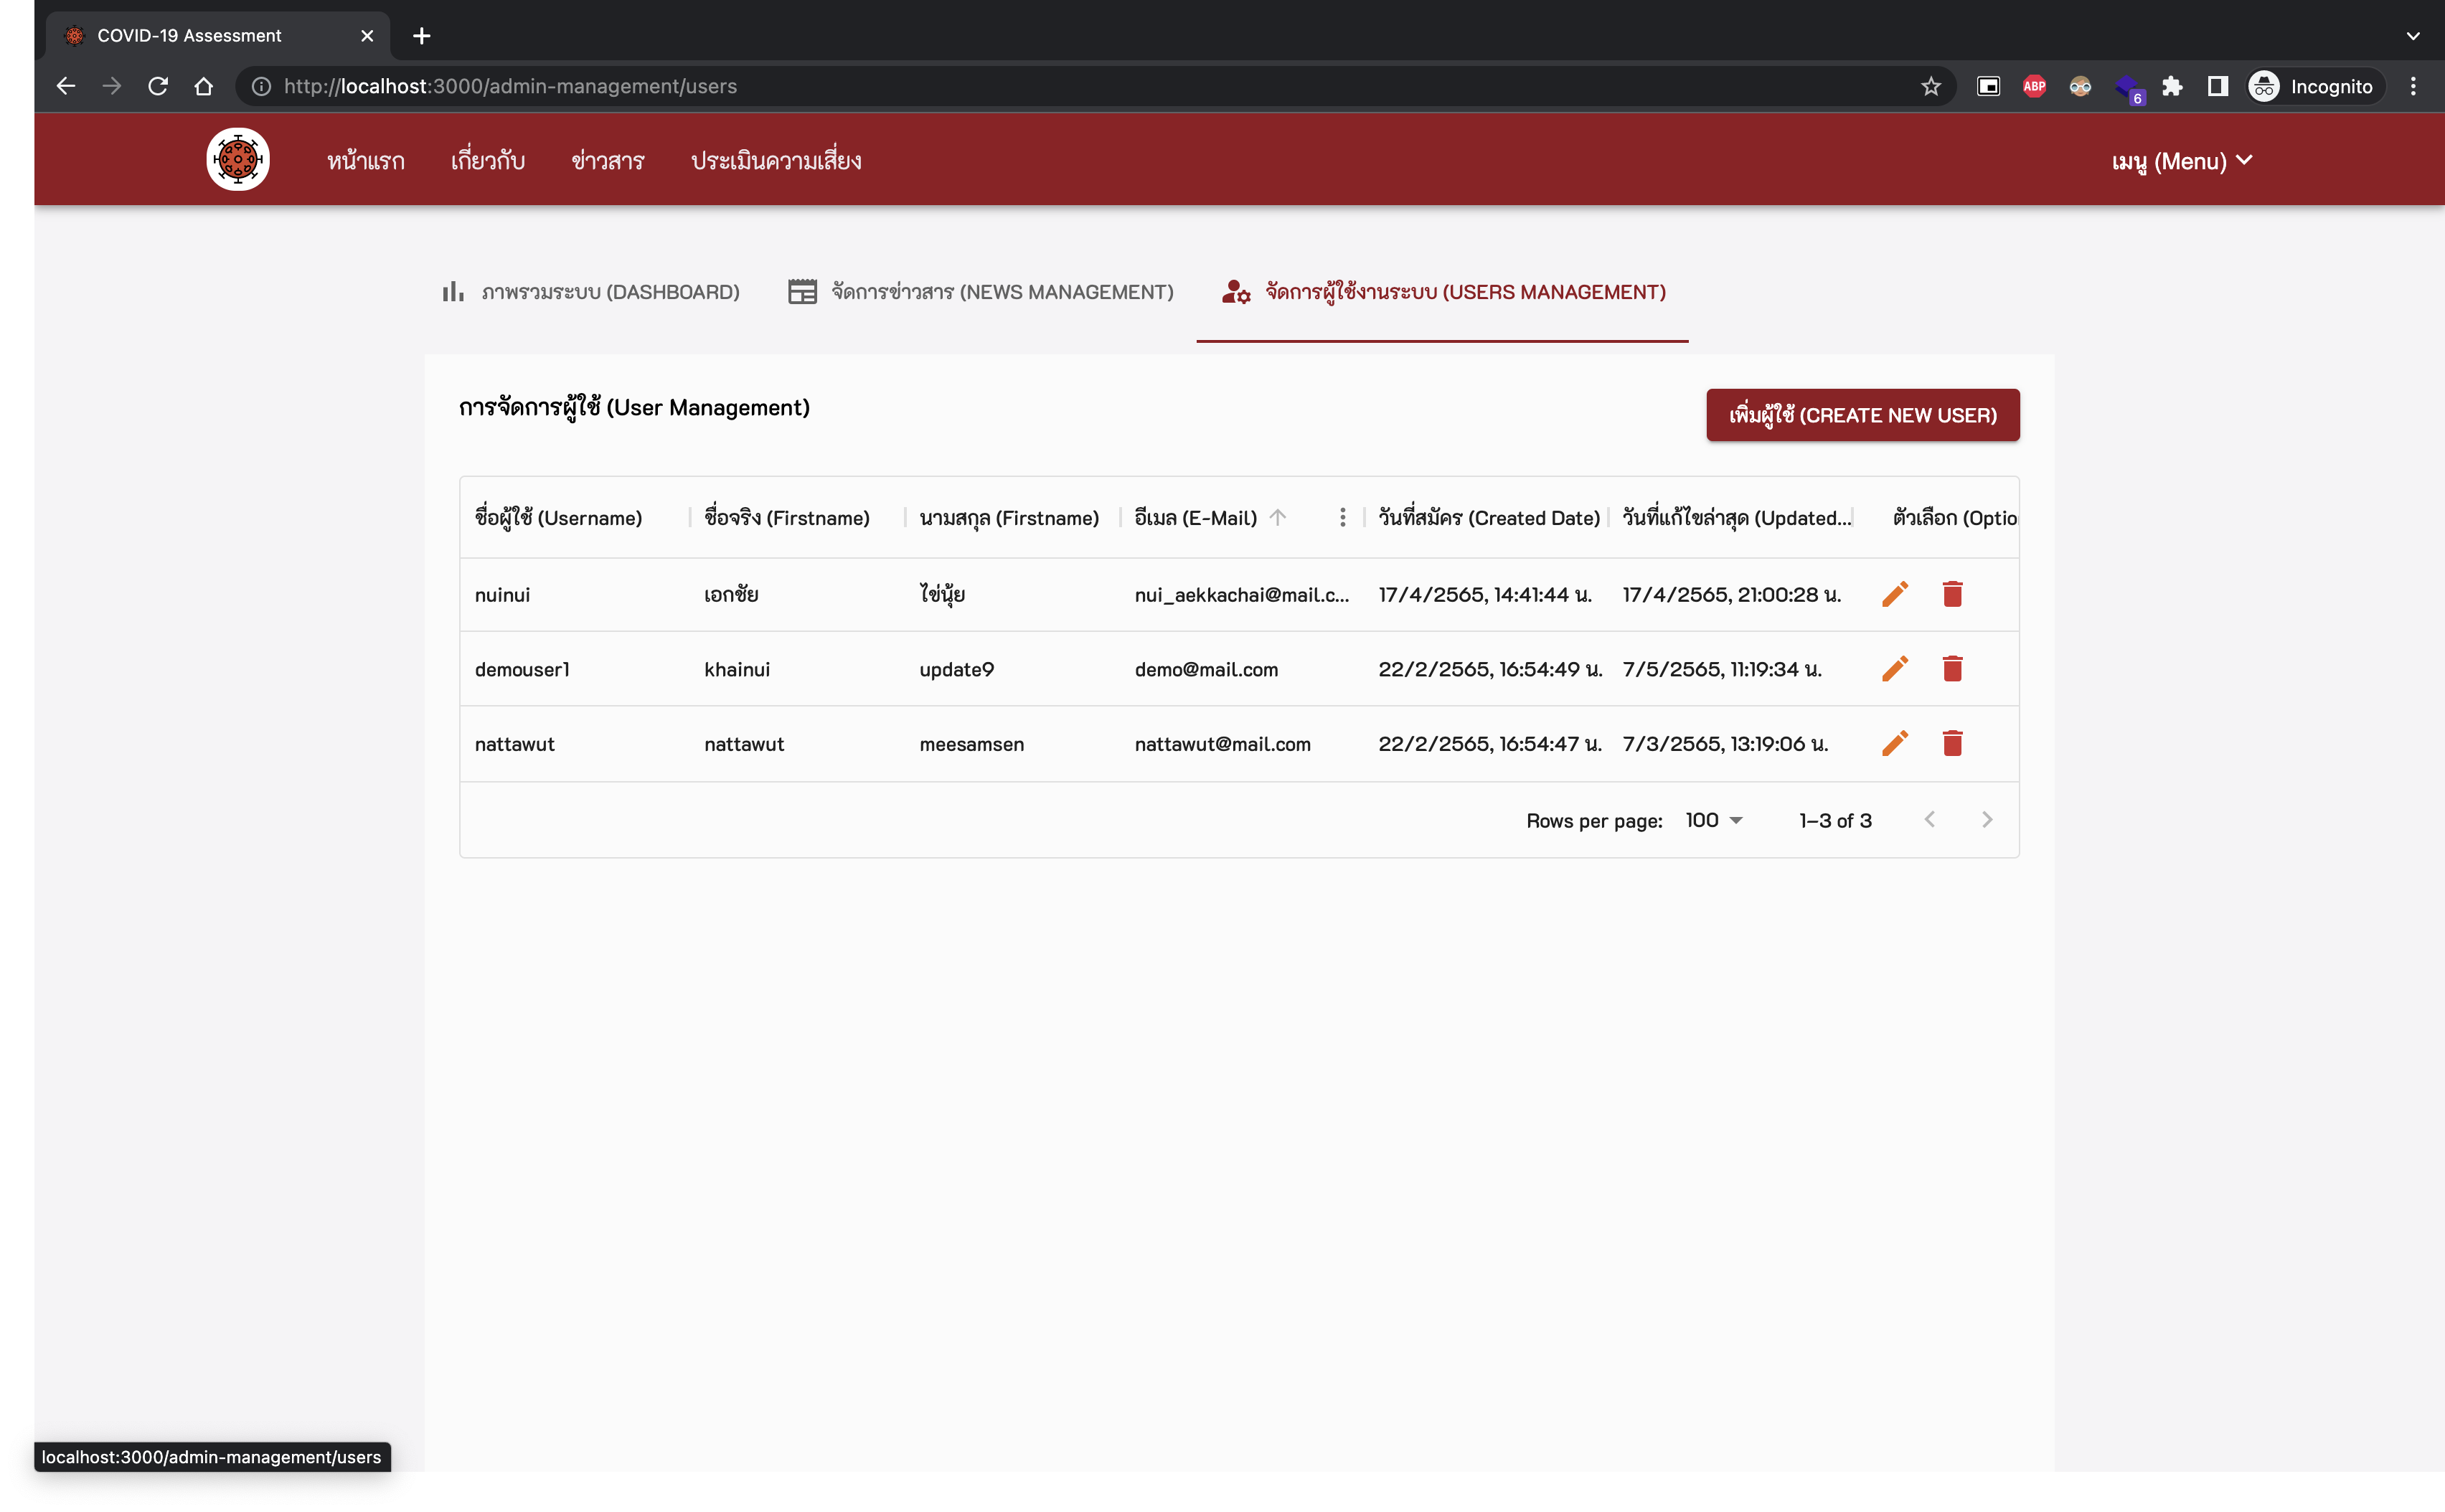Edit the demouser1 row pencil icon
Screen dimensions: 2445x1512
(x=1894, y=668)
